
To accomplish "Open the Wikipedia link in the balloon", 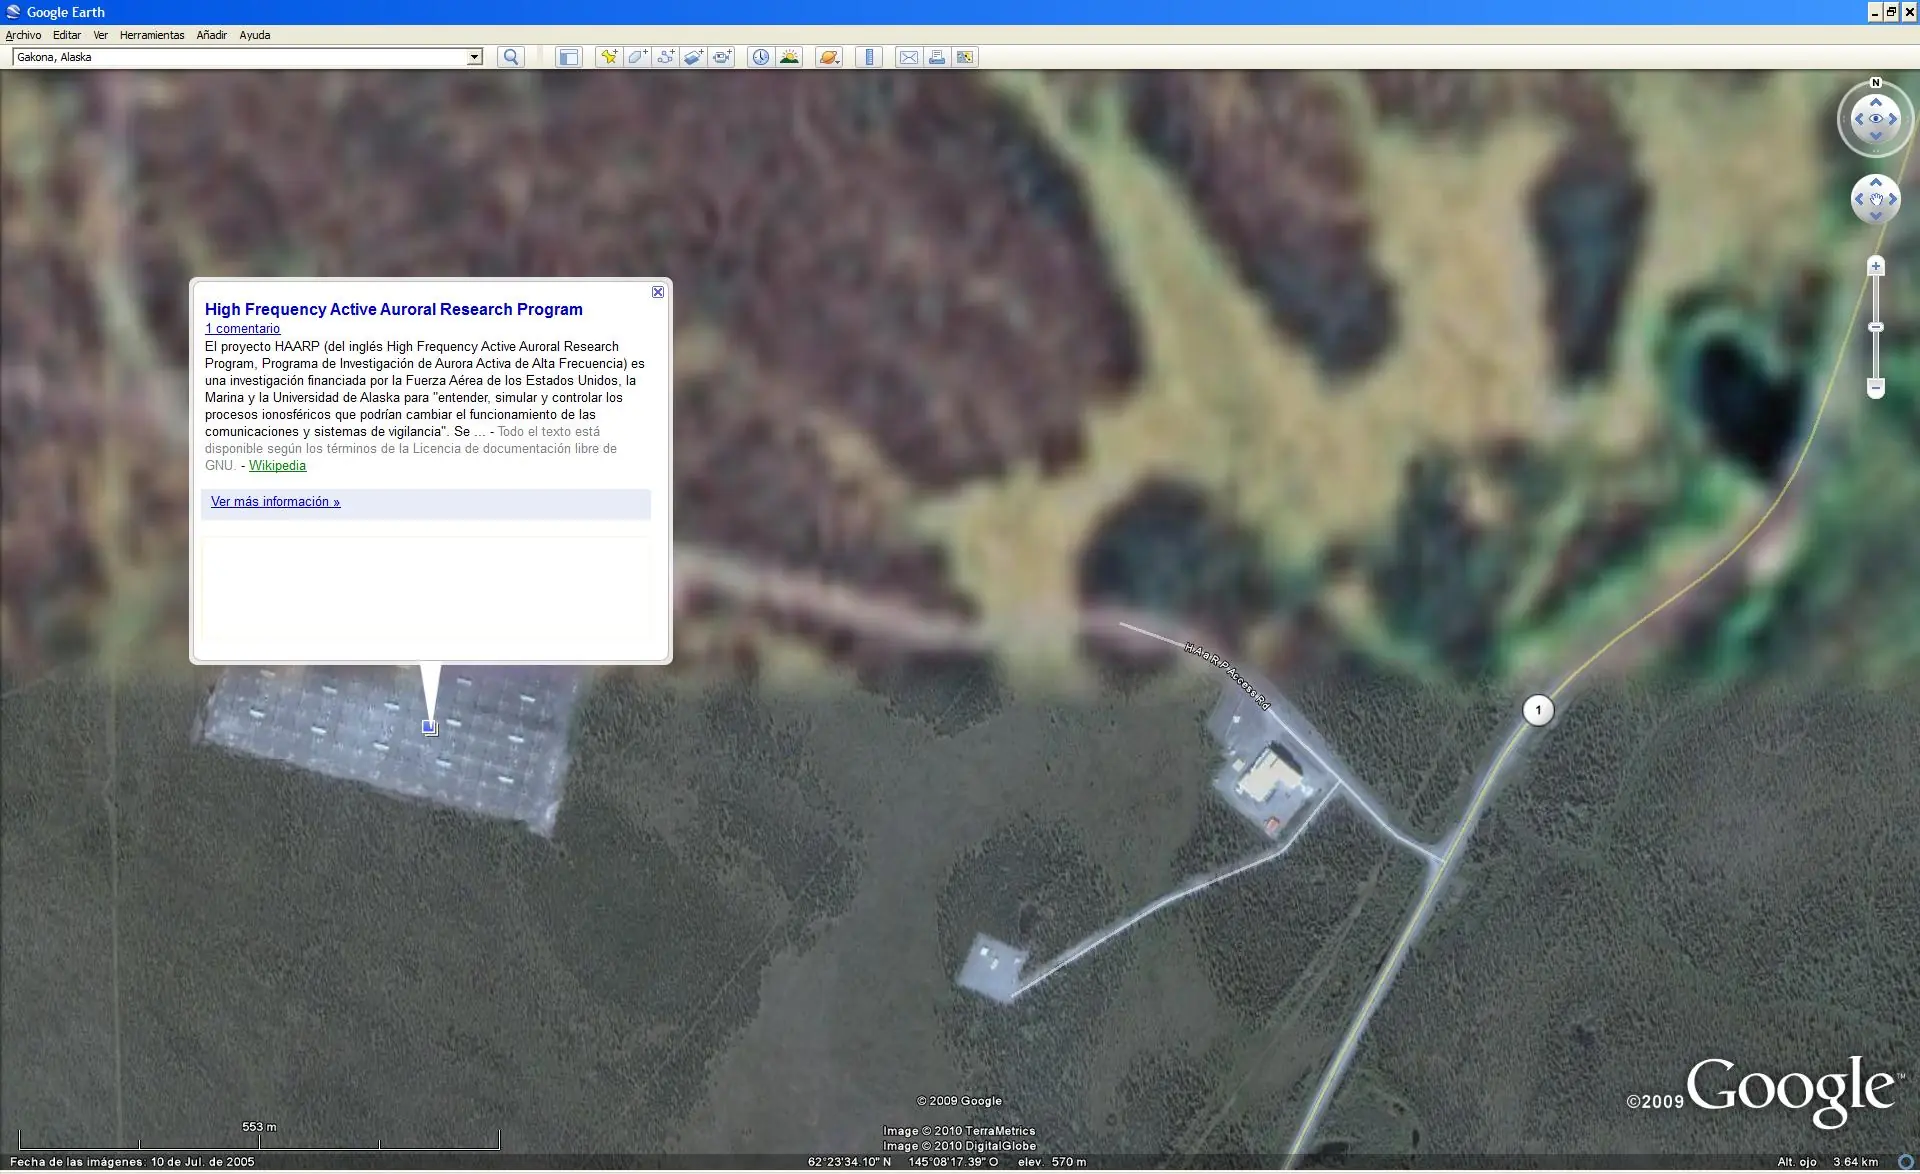I will 277,466.
